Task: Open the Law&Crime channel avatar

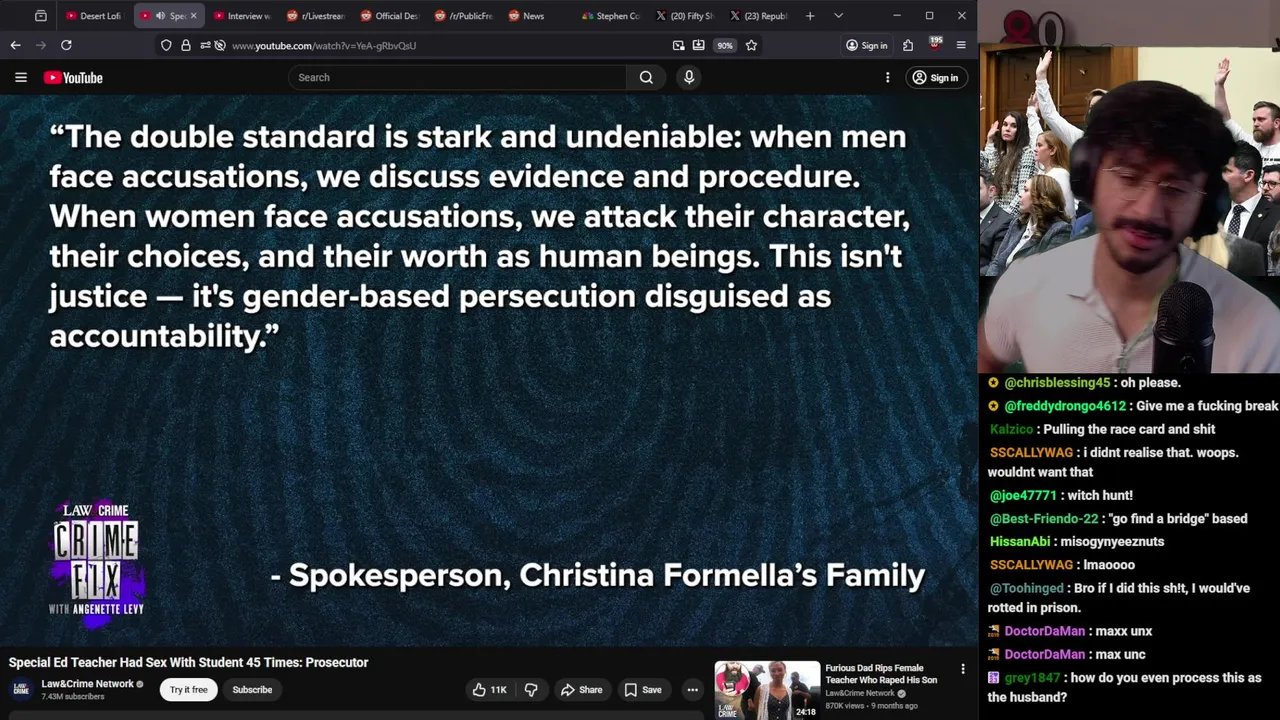Action: (x=20, y=689)
